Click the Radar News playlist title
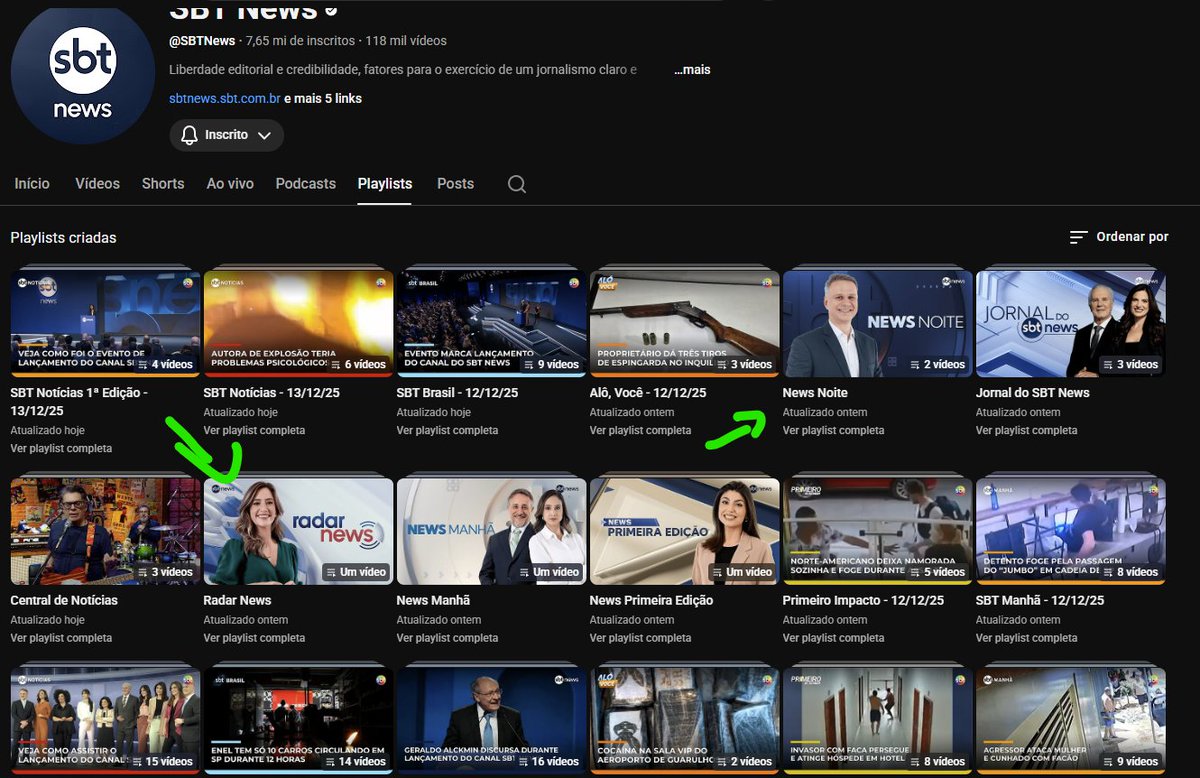Screen dimensions: 1200x778 coord(237,601)
